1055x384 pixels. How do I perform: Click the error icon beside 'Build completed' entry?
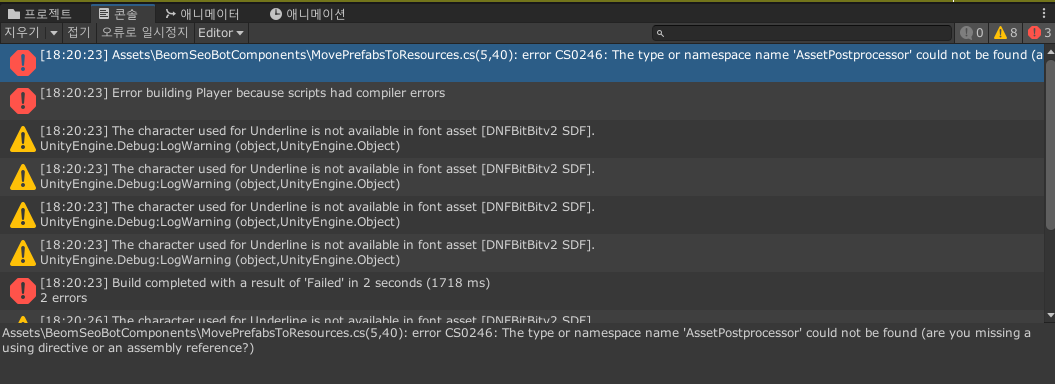point(22,291)
